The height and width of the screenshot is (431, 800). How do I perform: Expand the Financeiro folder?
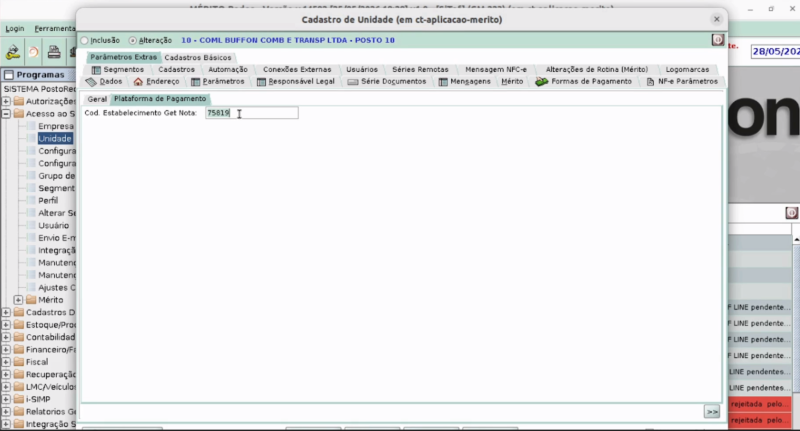[x=6, y=349]
